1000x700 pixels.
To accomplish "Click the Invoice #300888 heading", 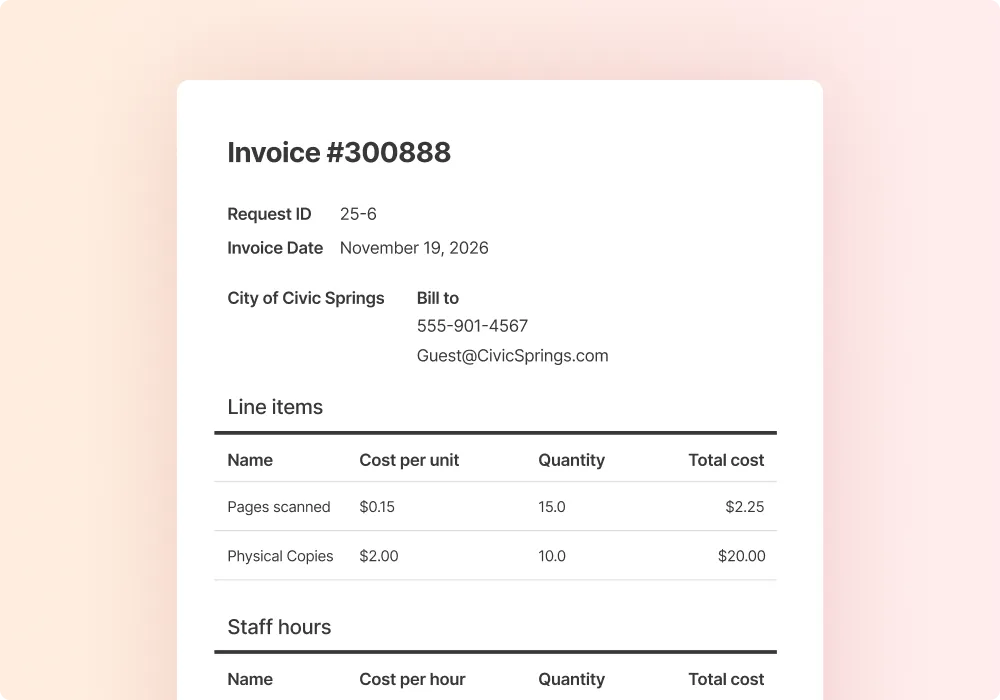I will click(x=339, y=152).
